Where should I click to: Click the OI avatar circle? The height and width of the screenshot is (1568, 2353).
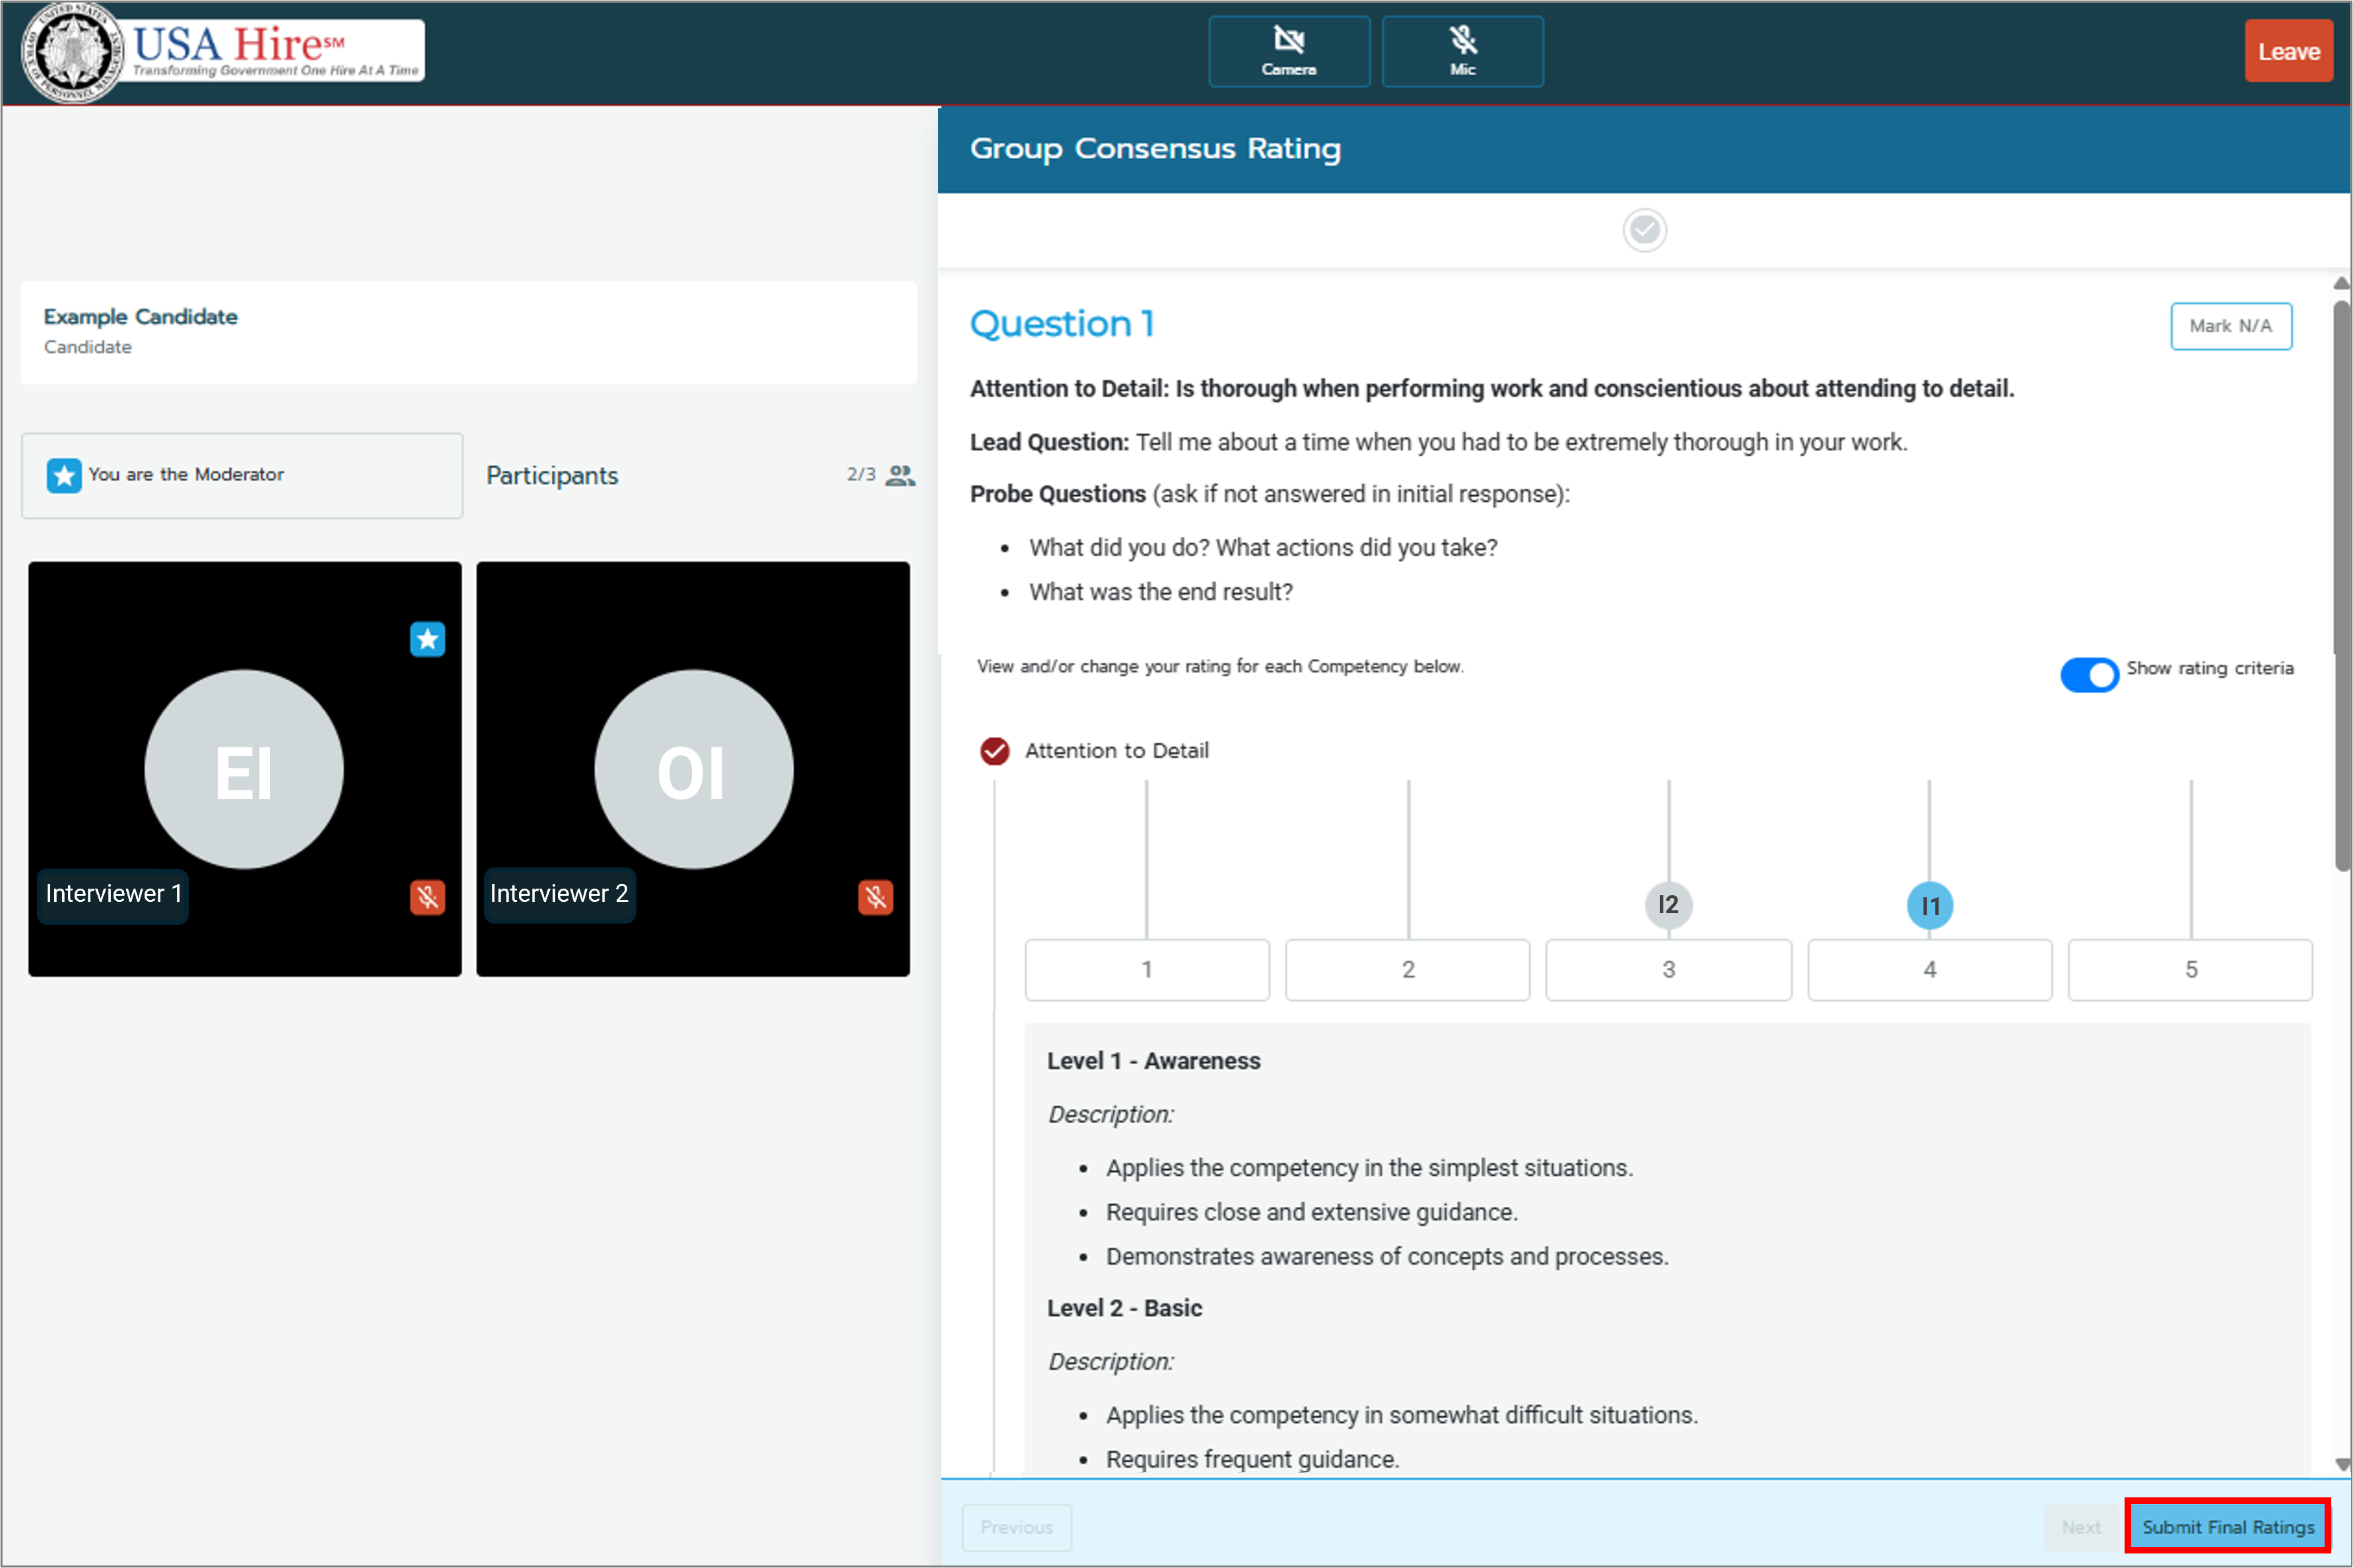pyautogui.click(x=693, y=769)
